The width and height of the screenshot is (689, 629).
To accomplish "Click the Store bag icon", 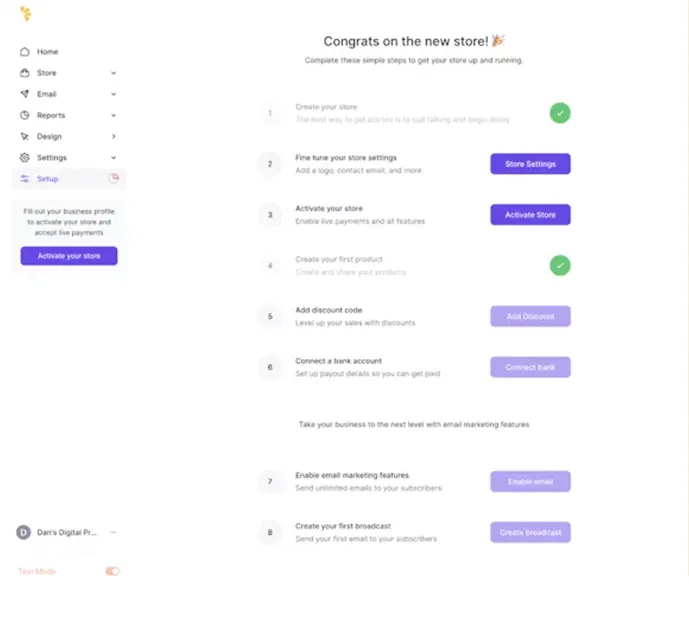I will point(25,73).
